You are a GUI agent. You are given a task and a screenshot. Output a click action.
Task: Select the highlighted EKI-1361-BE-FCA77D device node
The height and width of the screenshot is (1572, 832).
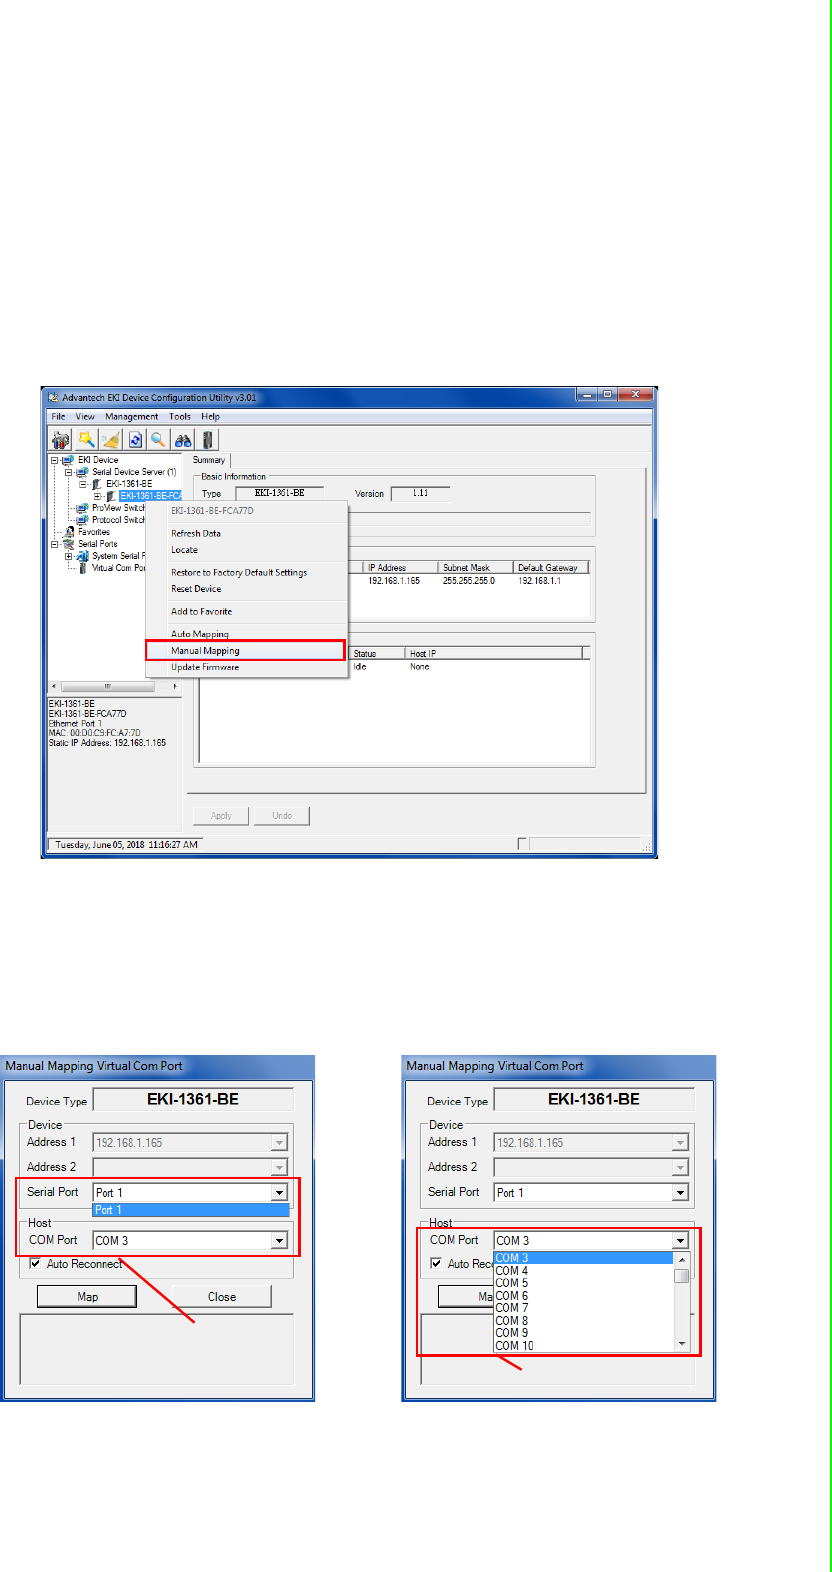151,496
